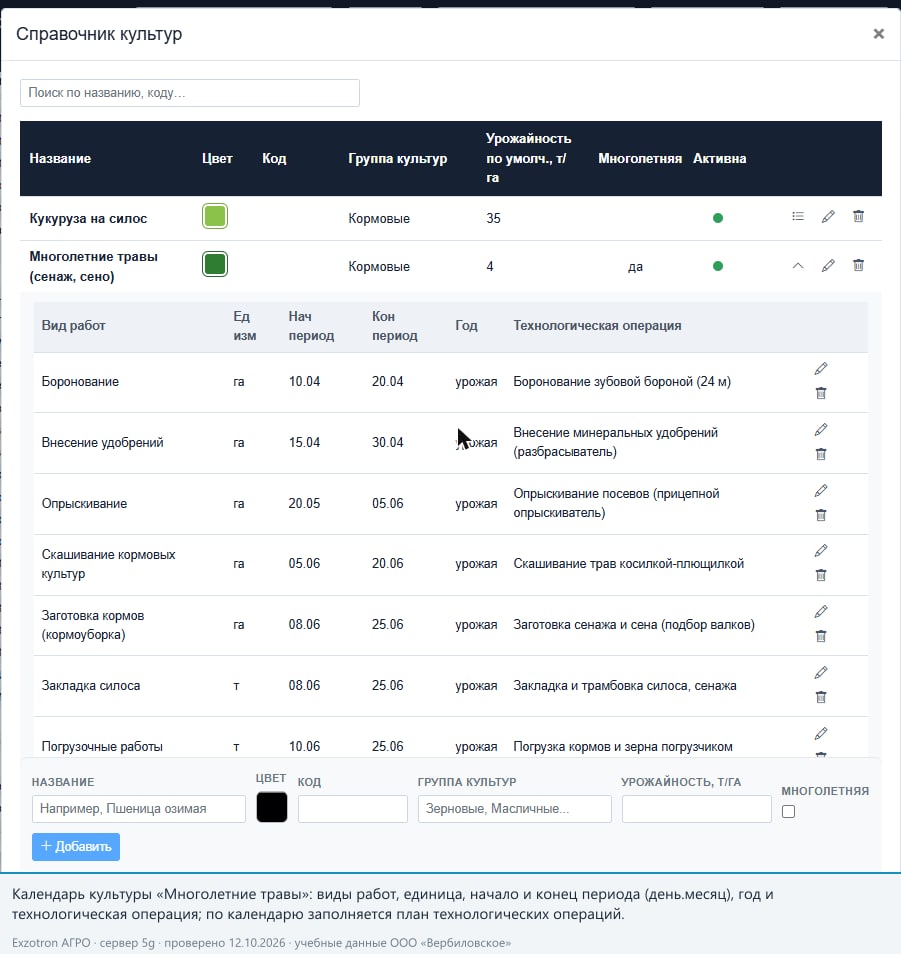Delete the Скашивание кормовых культур row

pyautogui.click(x=821, y=575)
